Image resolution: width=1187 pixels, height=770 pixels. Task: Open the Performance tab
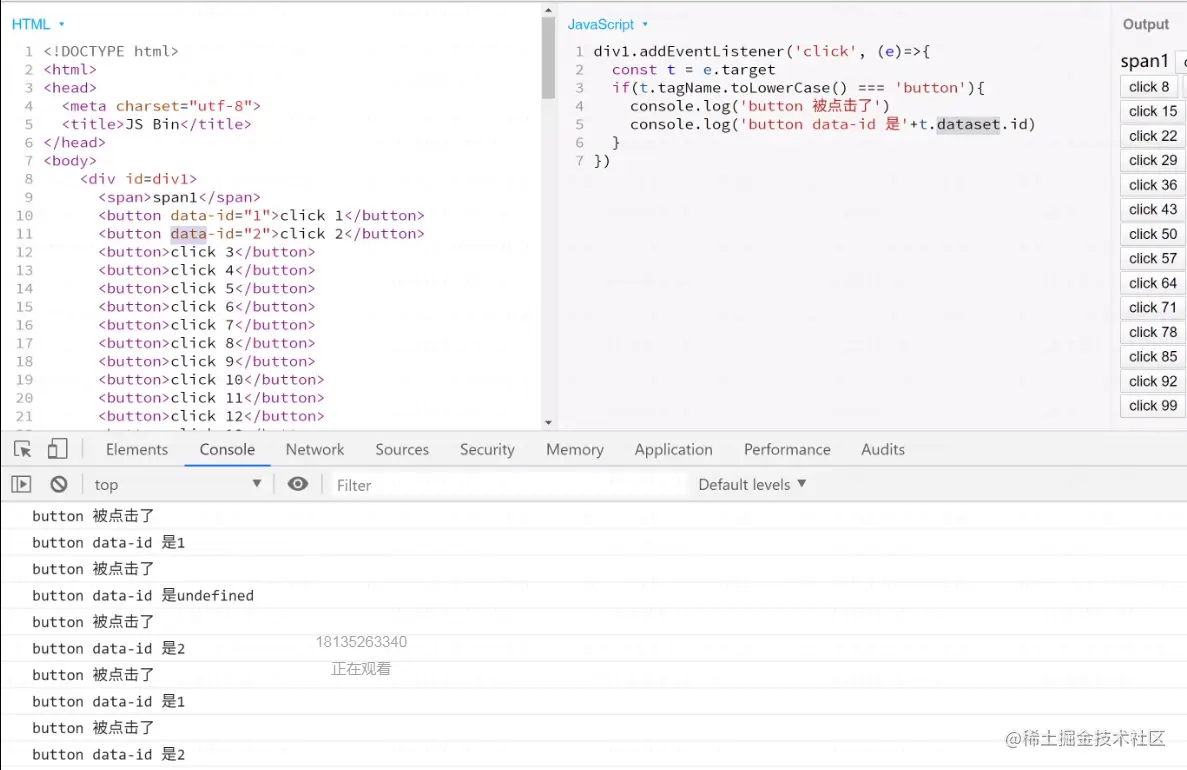pos(787,449)
